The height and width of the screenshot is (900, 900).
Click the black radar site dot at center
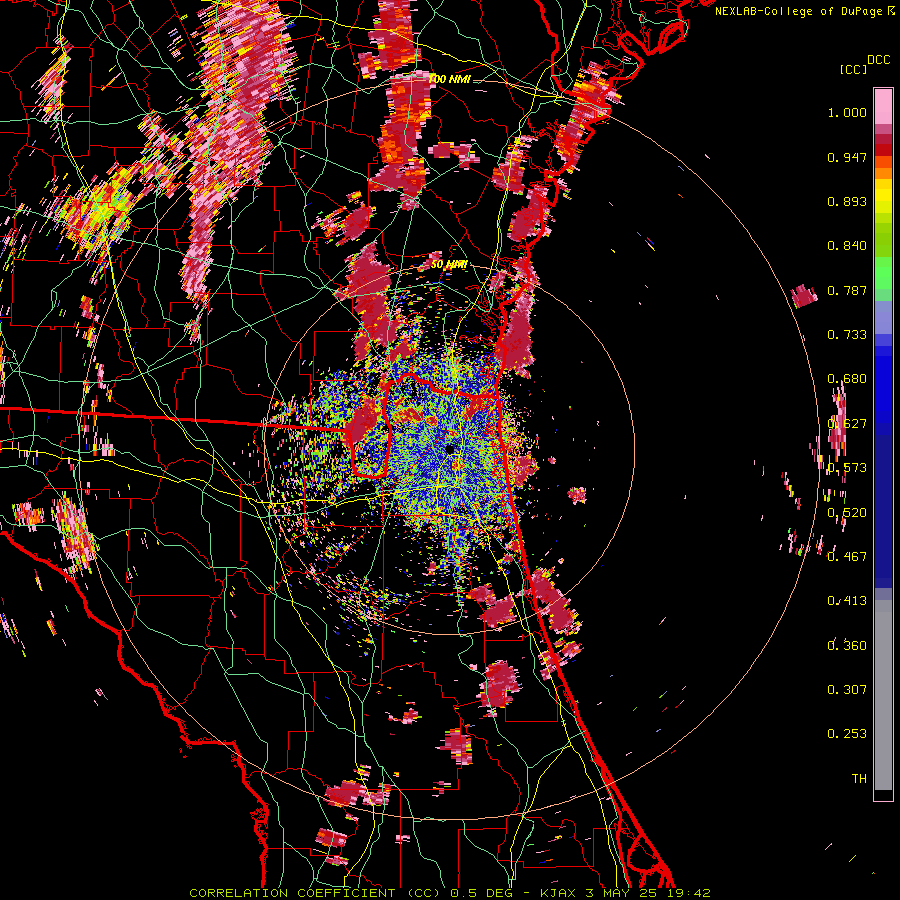pos(449,449)
